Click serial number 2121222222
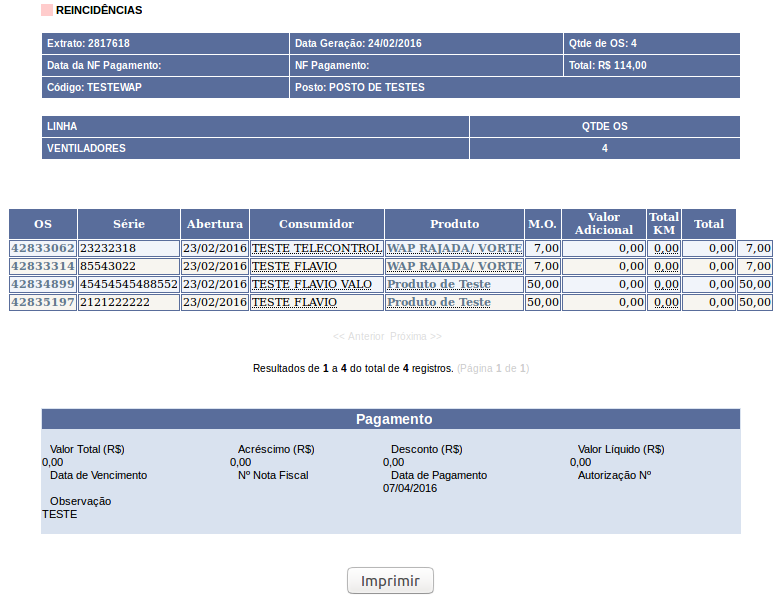Viewport: 778px width, 595px height. [115, 302]
